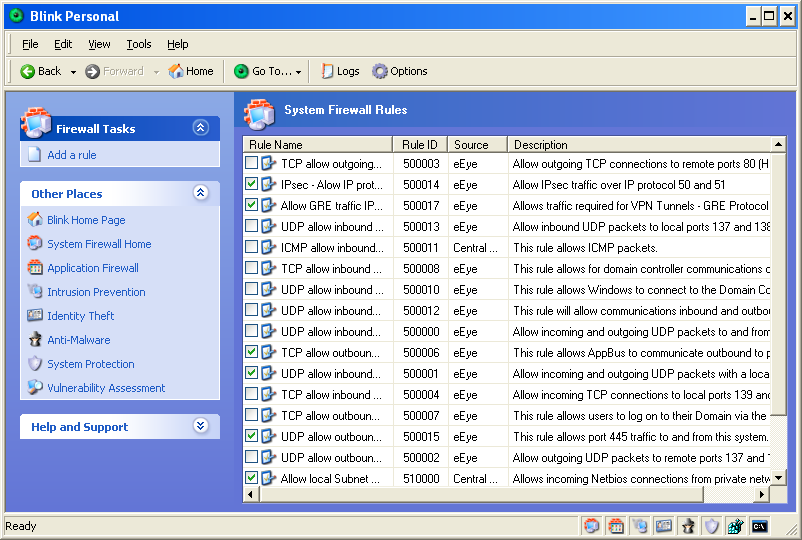Uncheck Allow local Subnet rule 510000
802x540 pixels.
point(251,478)
